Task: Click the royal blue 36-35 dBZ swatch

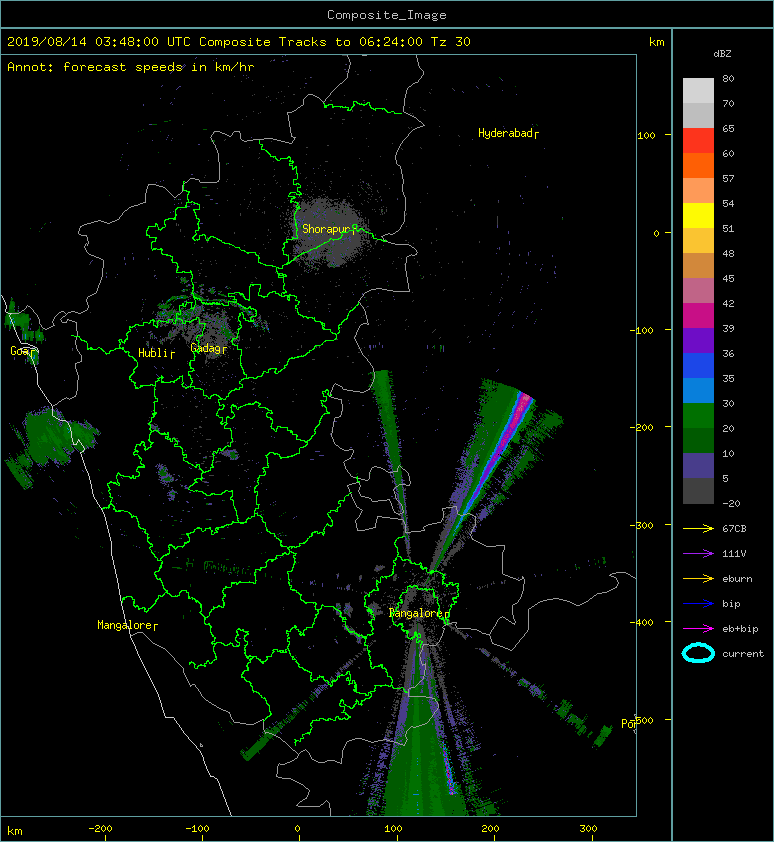Action: pyautogui.click(x=698, y=365)
